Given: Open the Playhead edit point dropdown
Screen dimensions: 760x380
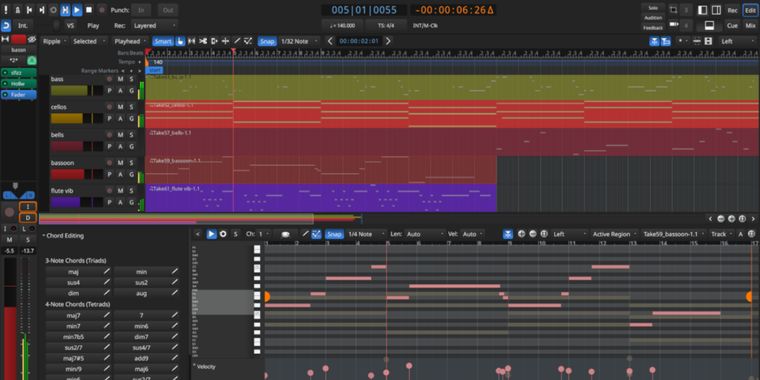Looking at the screenshot, I should tap(130, 41).
